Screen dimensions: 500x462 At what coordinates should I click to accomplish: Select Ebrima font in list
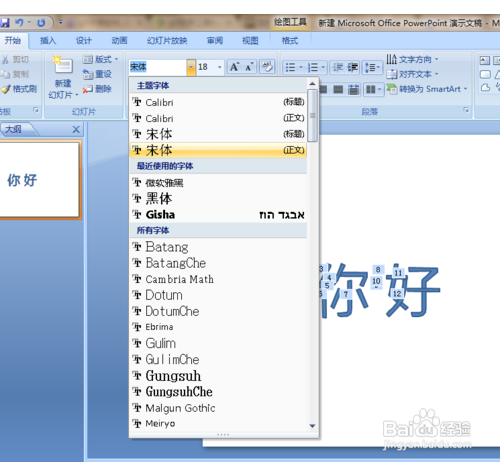click(x=218, y=327)
